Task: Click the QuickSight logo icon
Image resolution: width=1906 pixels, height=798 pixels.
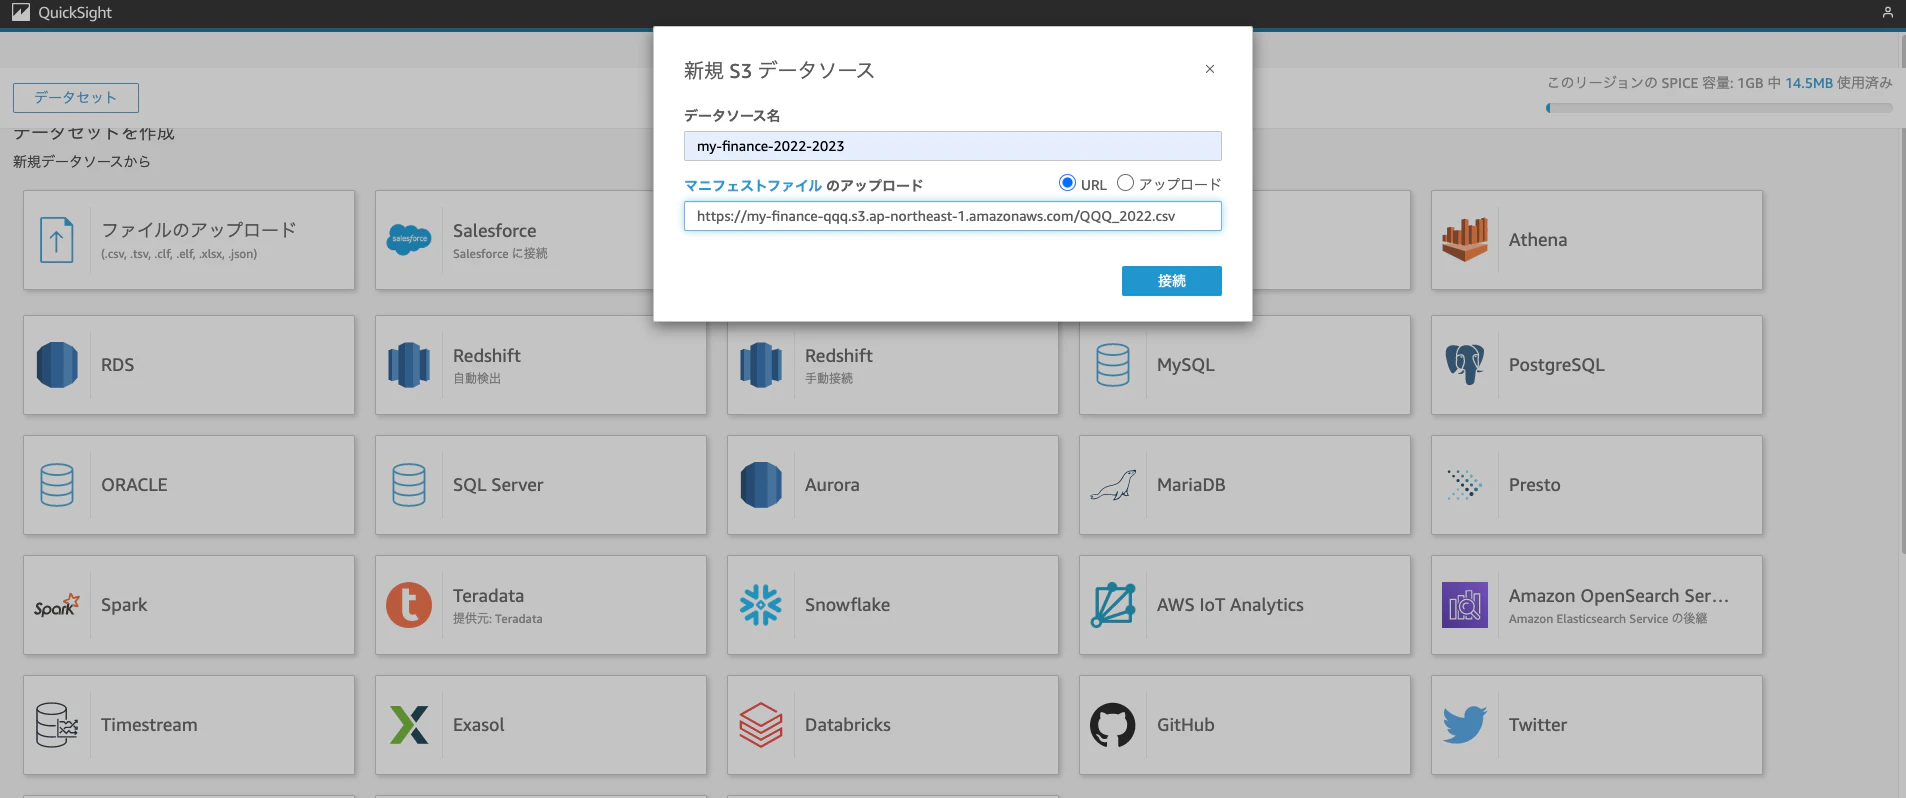Action: (21, 12)
